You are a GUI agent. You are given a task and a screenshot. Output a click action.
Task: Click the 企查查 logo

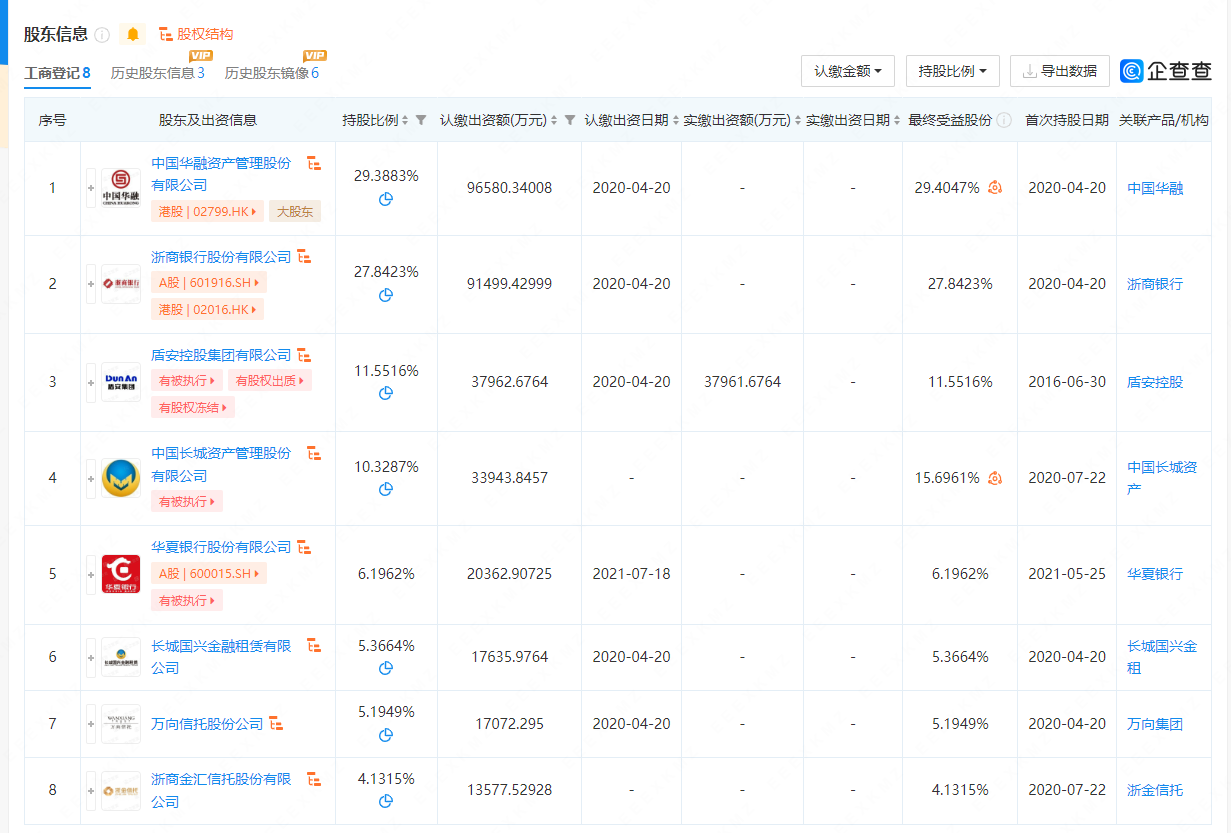[x=1167, y=71]
